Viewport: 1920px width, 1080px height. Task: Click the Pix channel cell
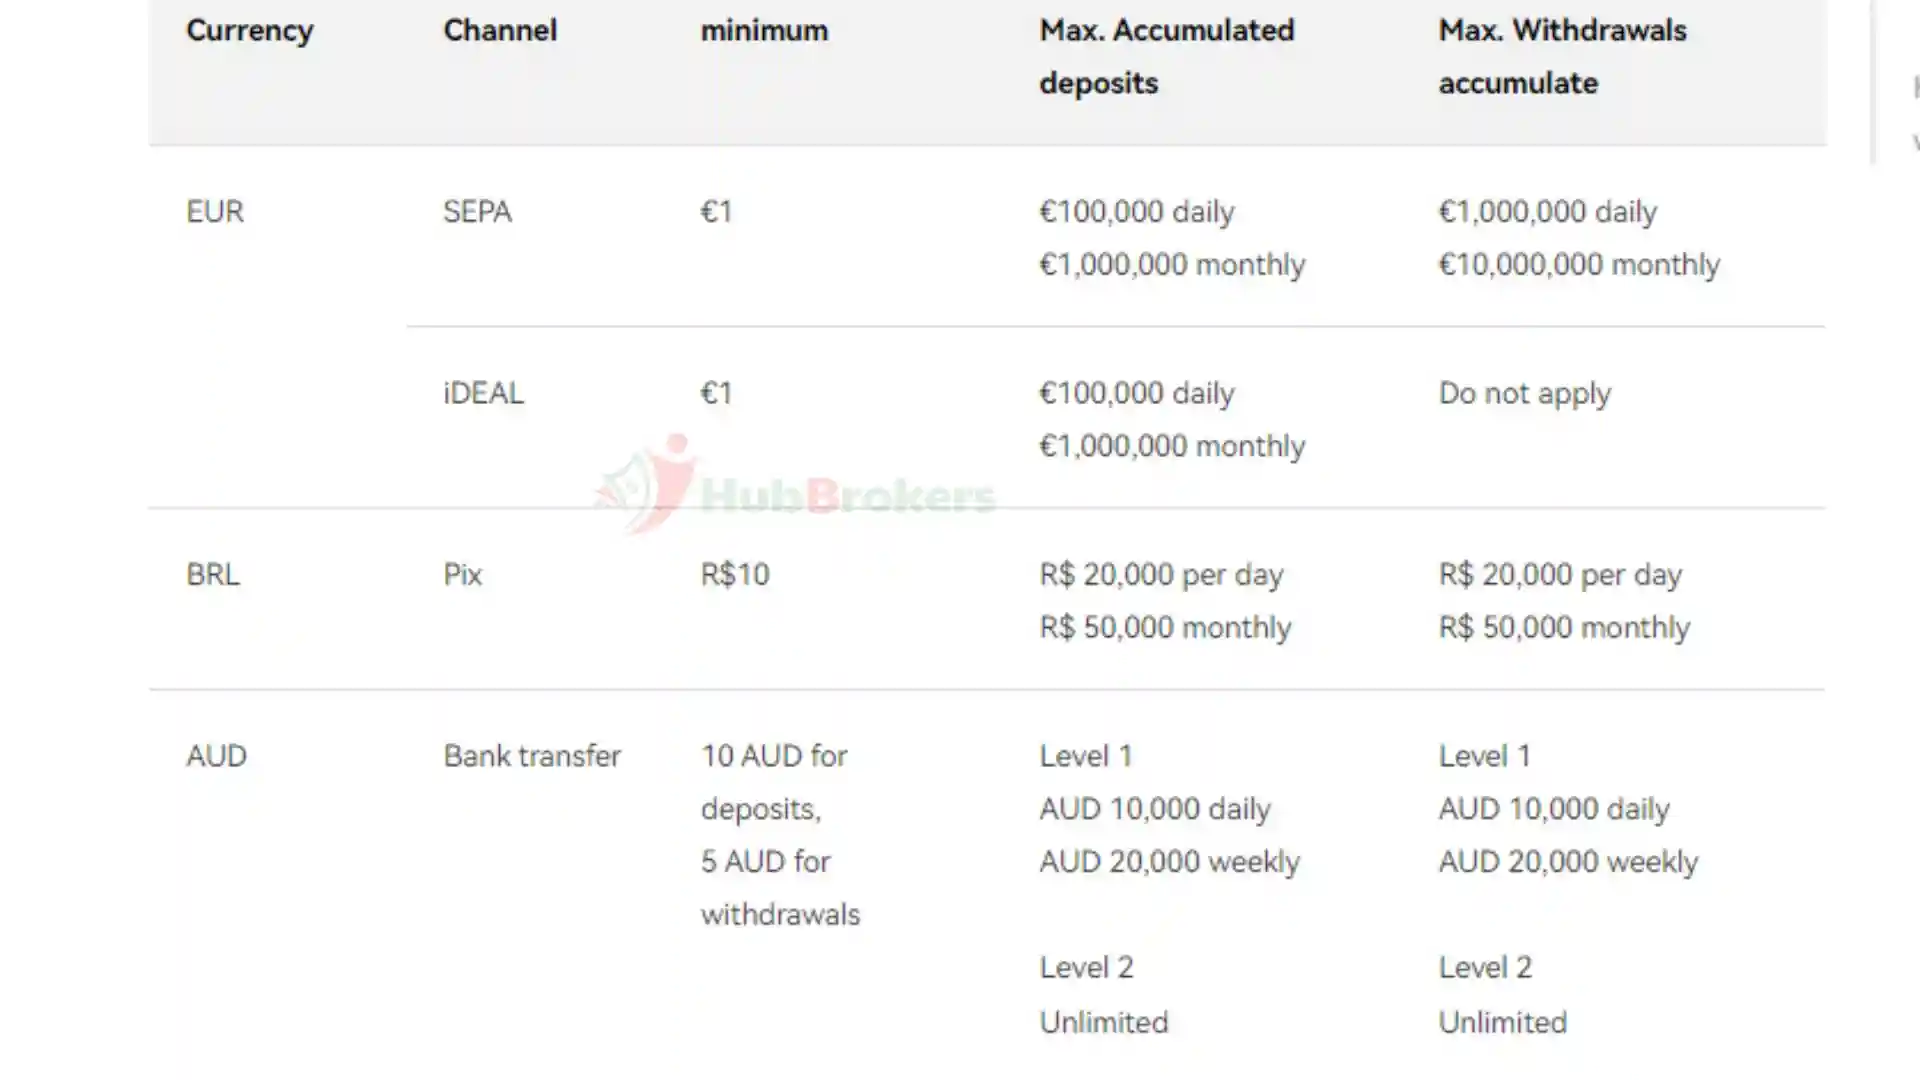462,575
